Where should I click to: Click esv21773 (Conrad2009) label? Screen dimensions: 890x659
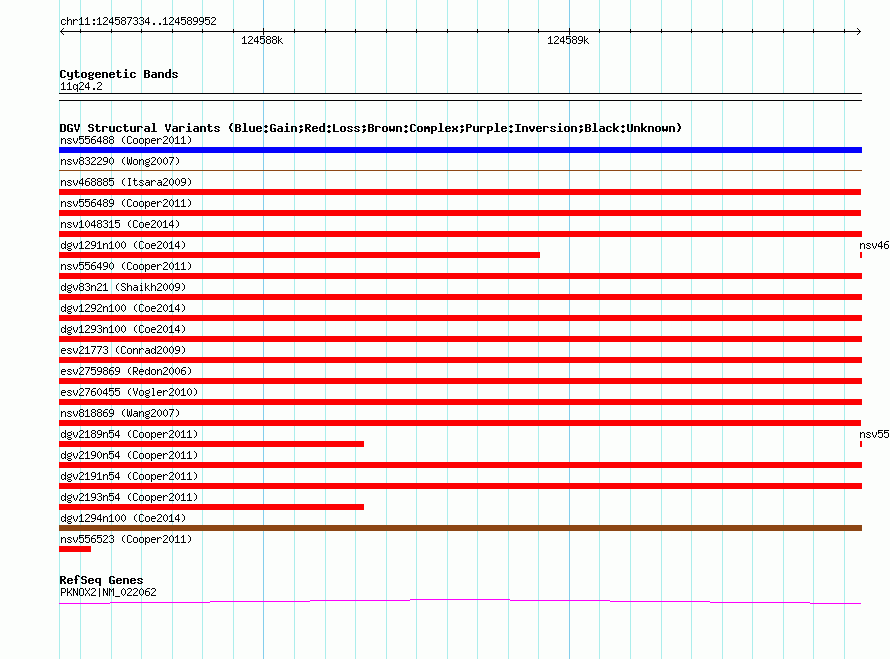coord(123,350)
